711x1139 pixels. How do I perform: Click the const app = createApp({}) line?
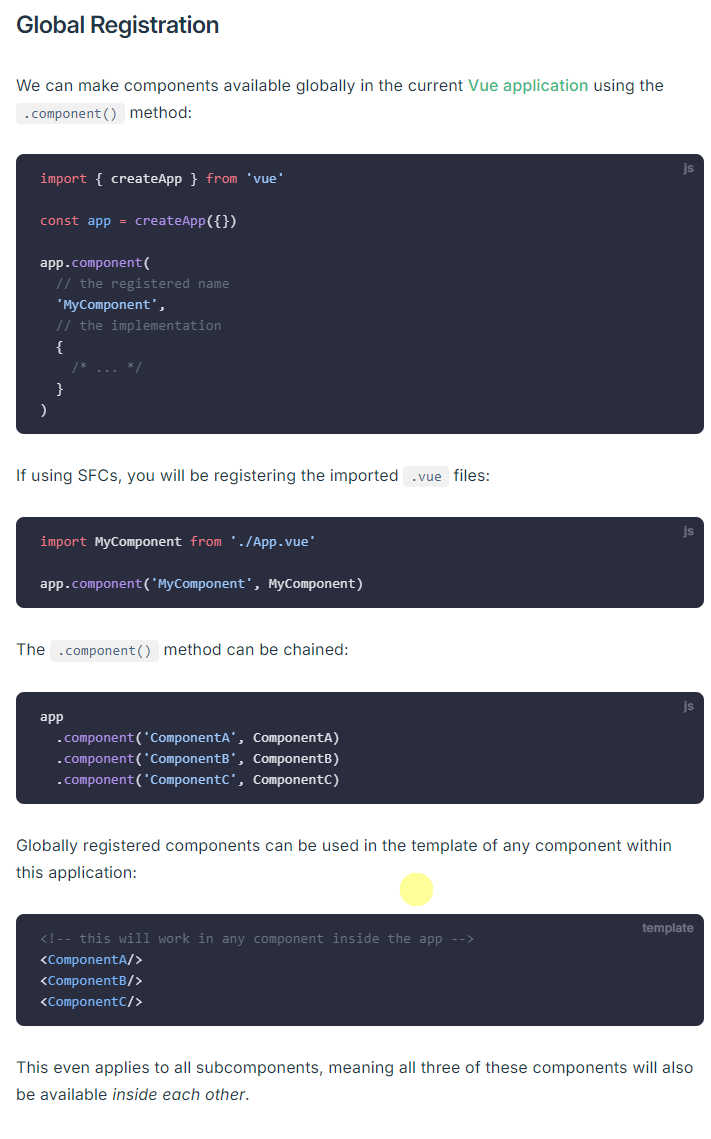(138, 221)
